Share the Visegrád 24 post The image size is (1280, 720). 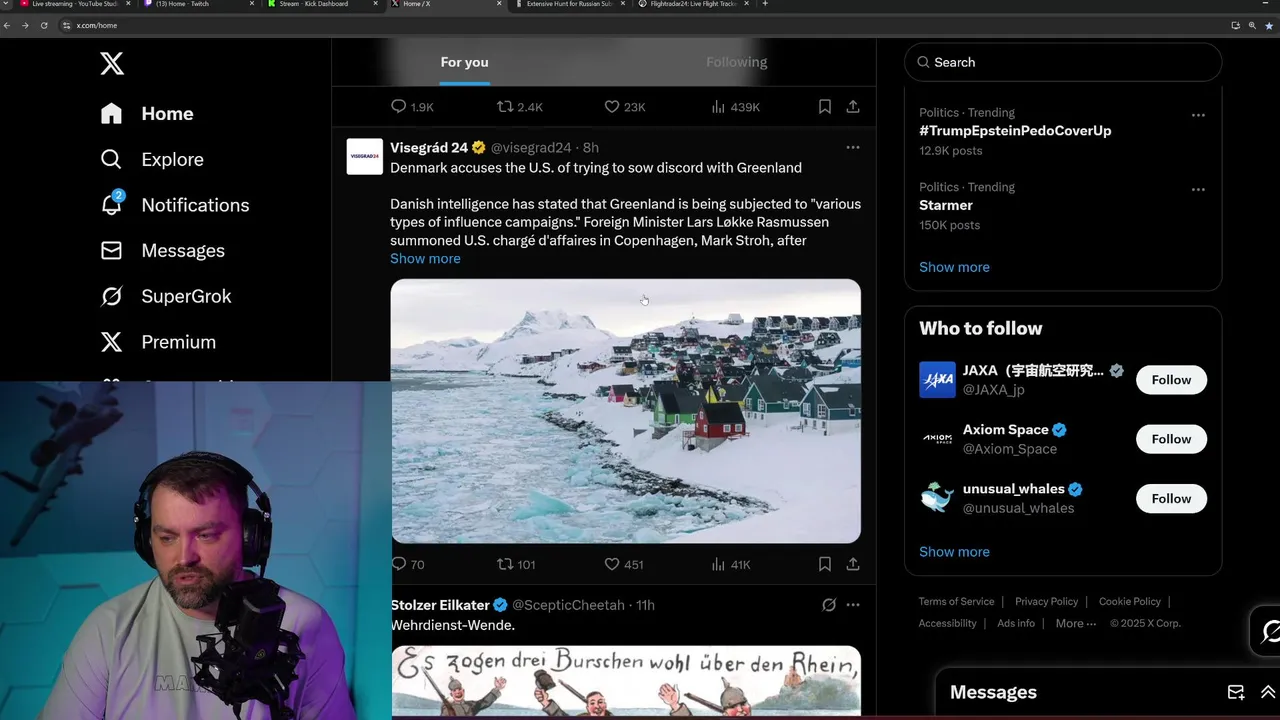(x=853, y=564)
